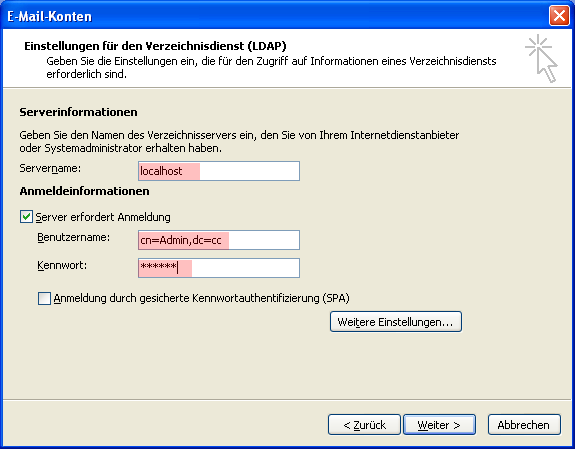Focus the Servername field containing localhost
Image resolution: width=575 pixels, height=449 pixels.
[x=219, y=171]
